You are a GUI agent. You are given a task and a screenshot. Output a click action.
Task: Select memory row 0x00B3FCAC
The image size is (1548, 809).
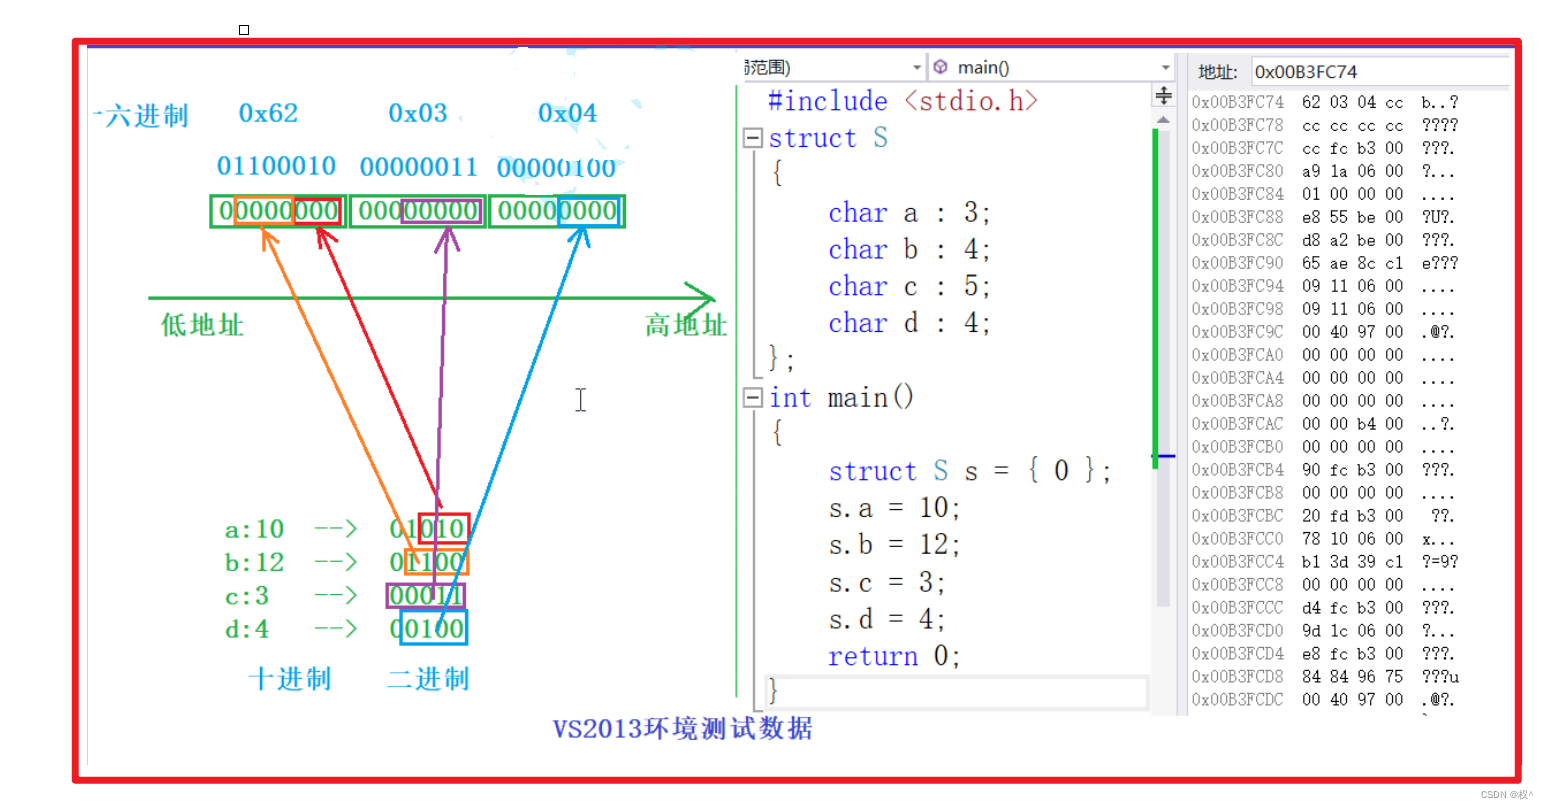(x=1325, y=424)
